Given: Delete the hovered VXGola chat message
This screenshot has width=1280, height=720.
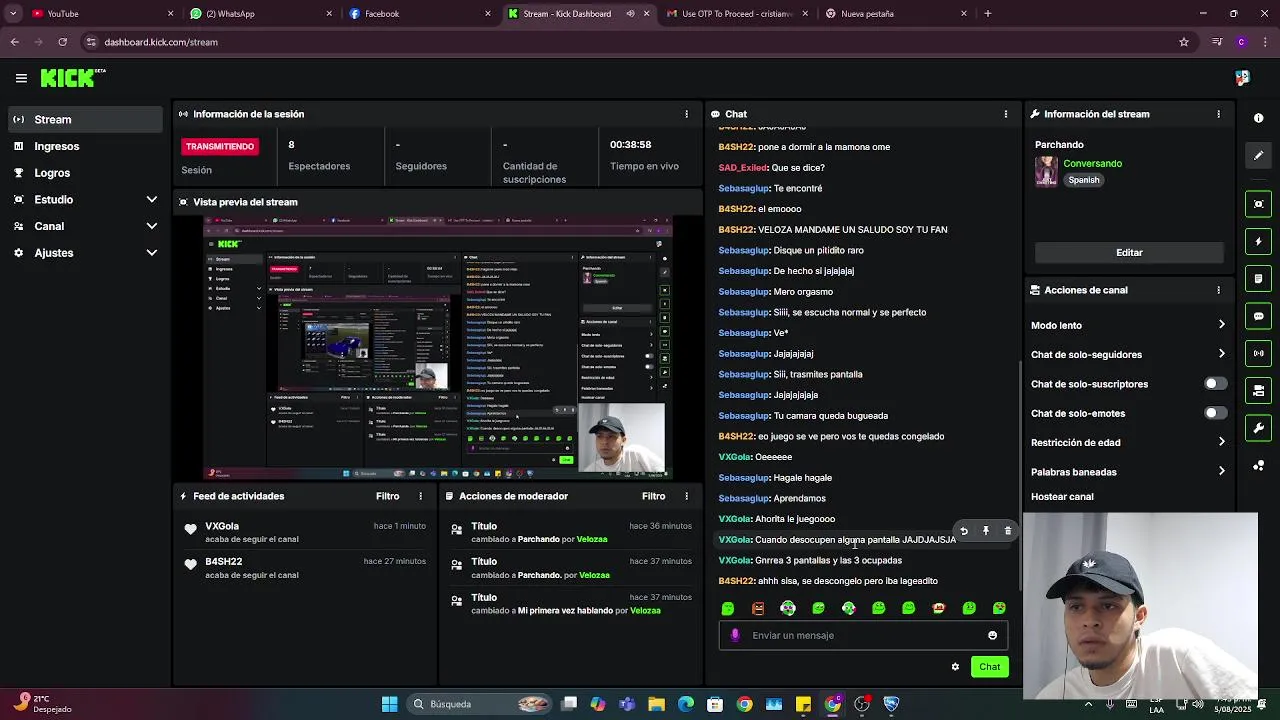Looking at the screenshot, I should click(x=1008, y=531).
